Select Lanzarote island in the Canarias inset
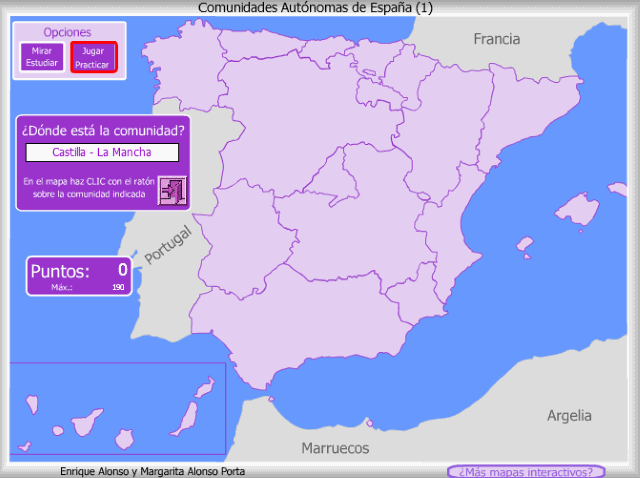Viewport: 640px width, 478px height. click(205, 388)
